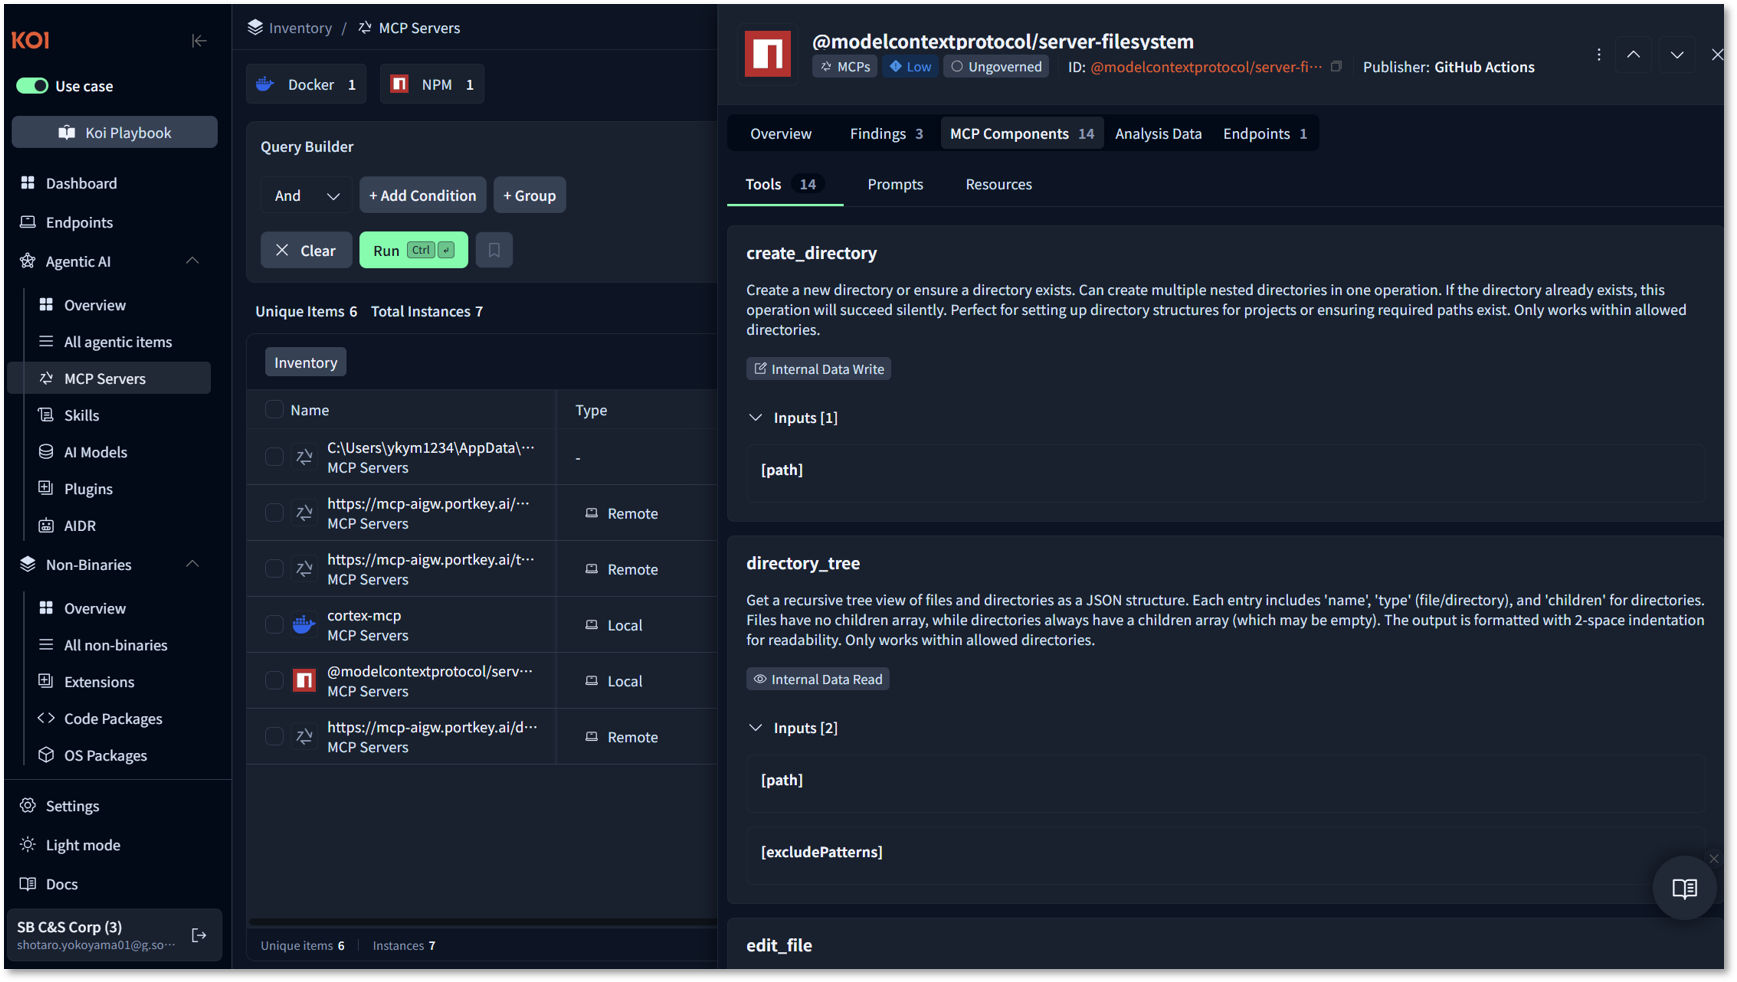Check the select-all checkbox beside Name
Screen dimensions: 1737x982
point(274,410)
